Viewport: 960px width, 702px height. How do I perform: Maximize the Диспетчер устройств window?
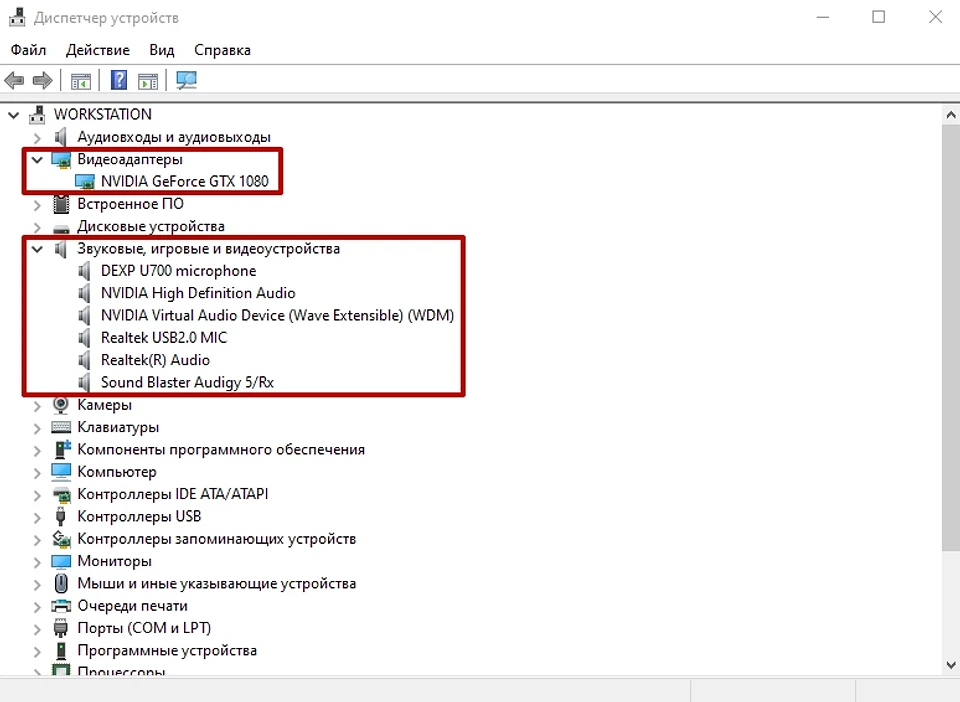point(879,17)
